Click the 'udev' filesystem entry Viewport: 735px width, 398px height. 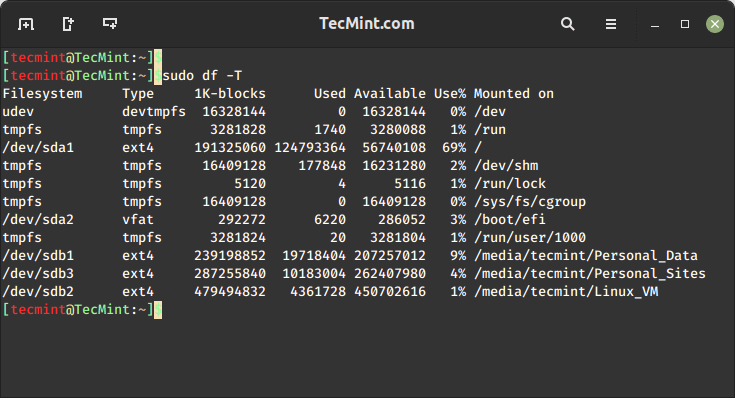(x=18, y=112)
